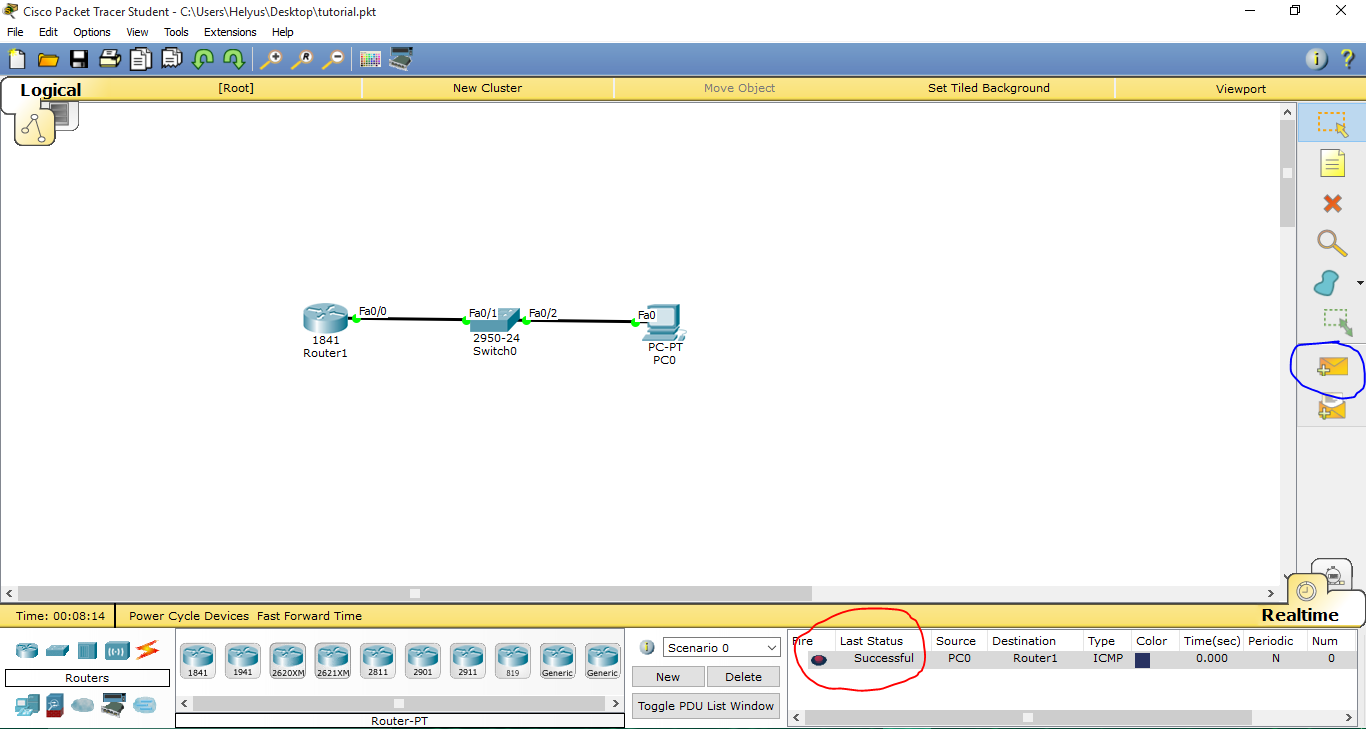
Task: Pick the 819 router model
Action: coord(512,661)
